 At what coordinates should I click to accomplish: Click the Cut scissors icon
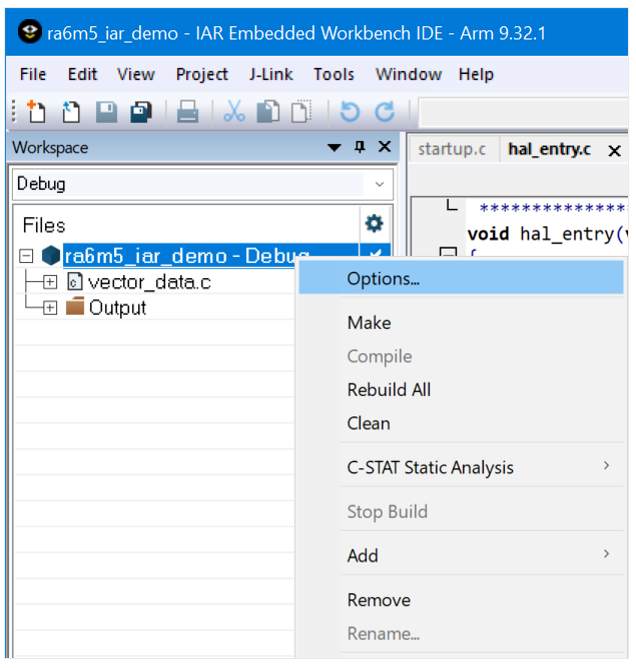point(234,112)
